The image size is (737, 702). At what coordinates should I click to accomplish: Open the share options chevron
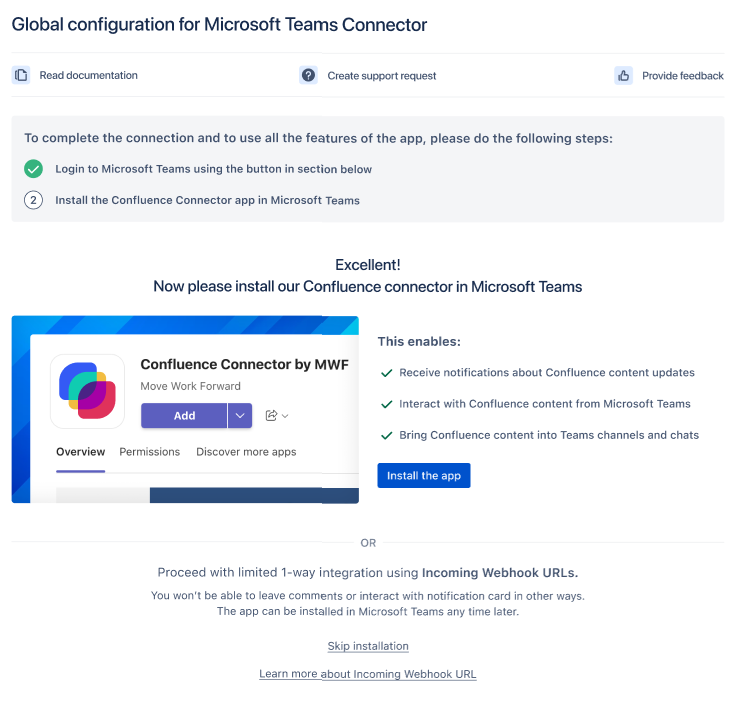click(x=285, y=416)
